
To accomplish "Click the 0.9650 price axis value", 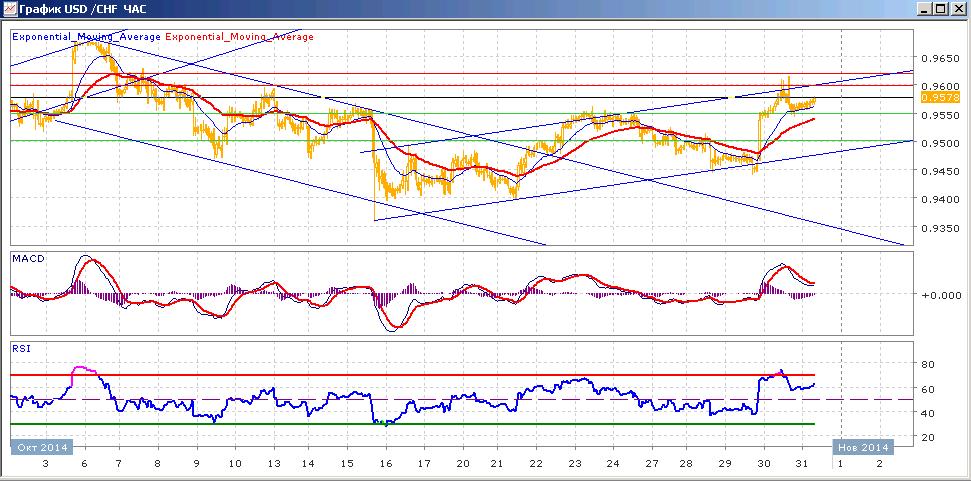I will (x=941, y=58).
